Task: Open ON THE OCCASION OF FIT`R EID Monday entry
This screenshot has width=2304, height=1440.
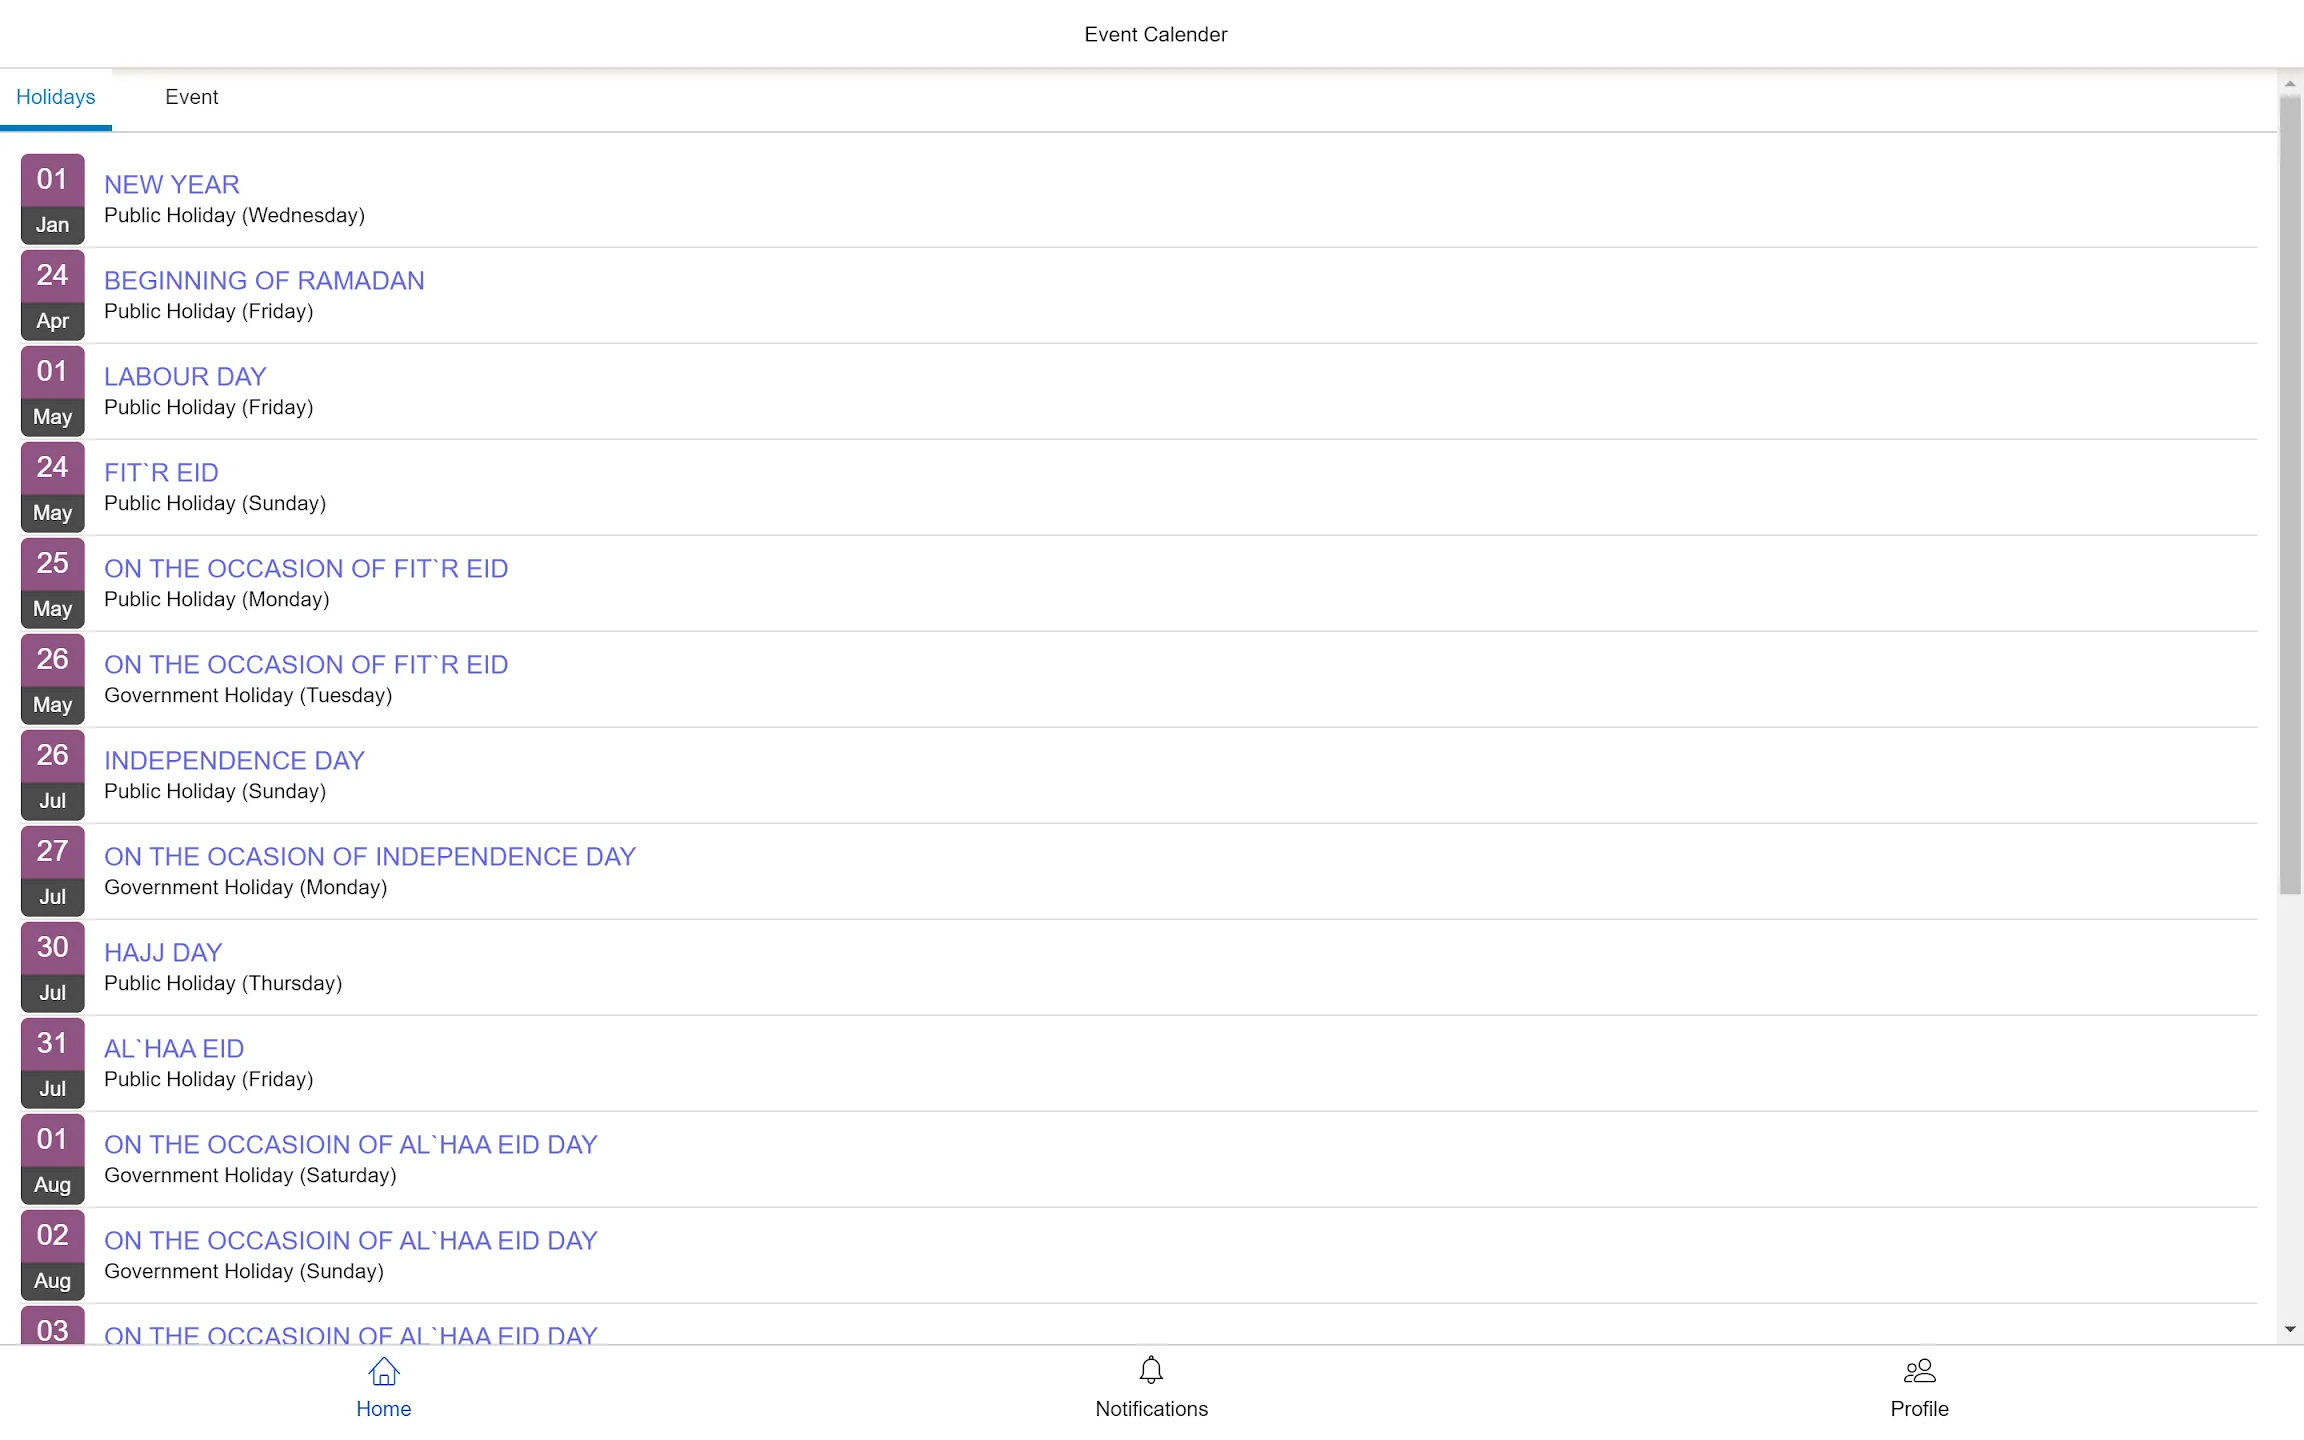Action: [306, 569]
